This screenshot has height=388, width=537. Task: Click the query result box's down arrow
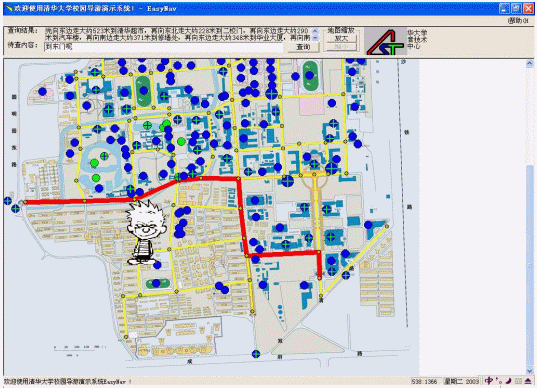[315, 38]
